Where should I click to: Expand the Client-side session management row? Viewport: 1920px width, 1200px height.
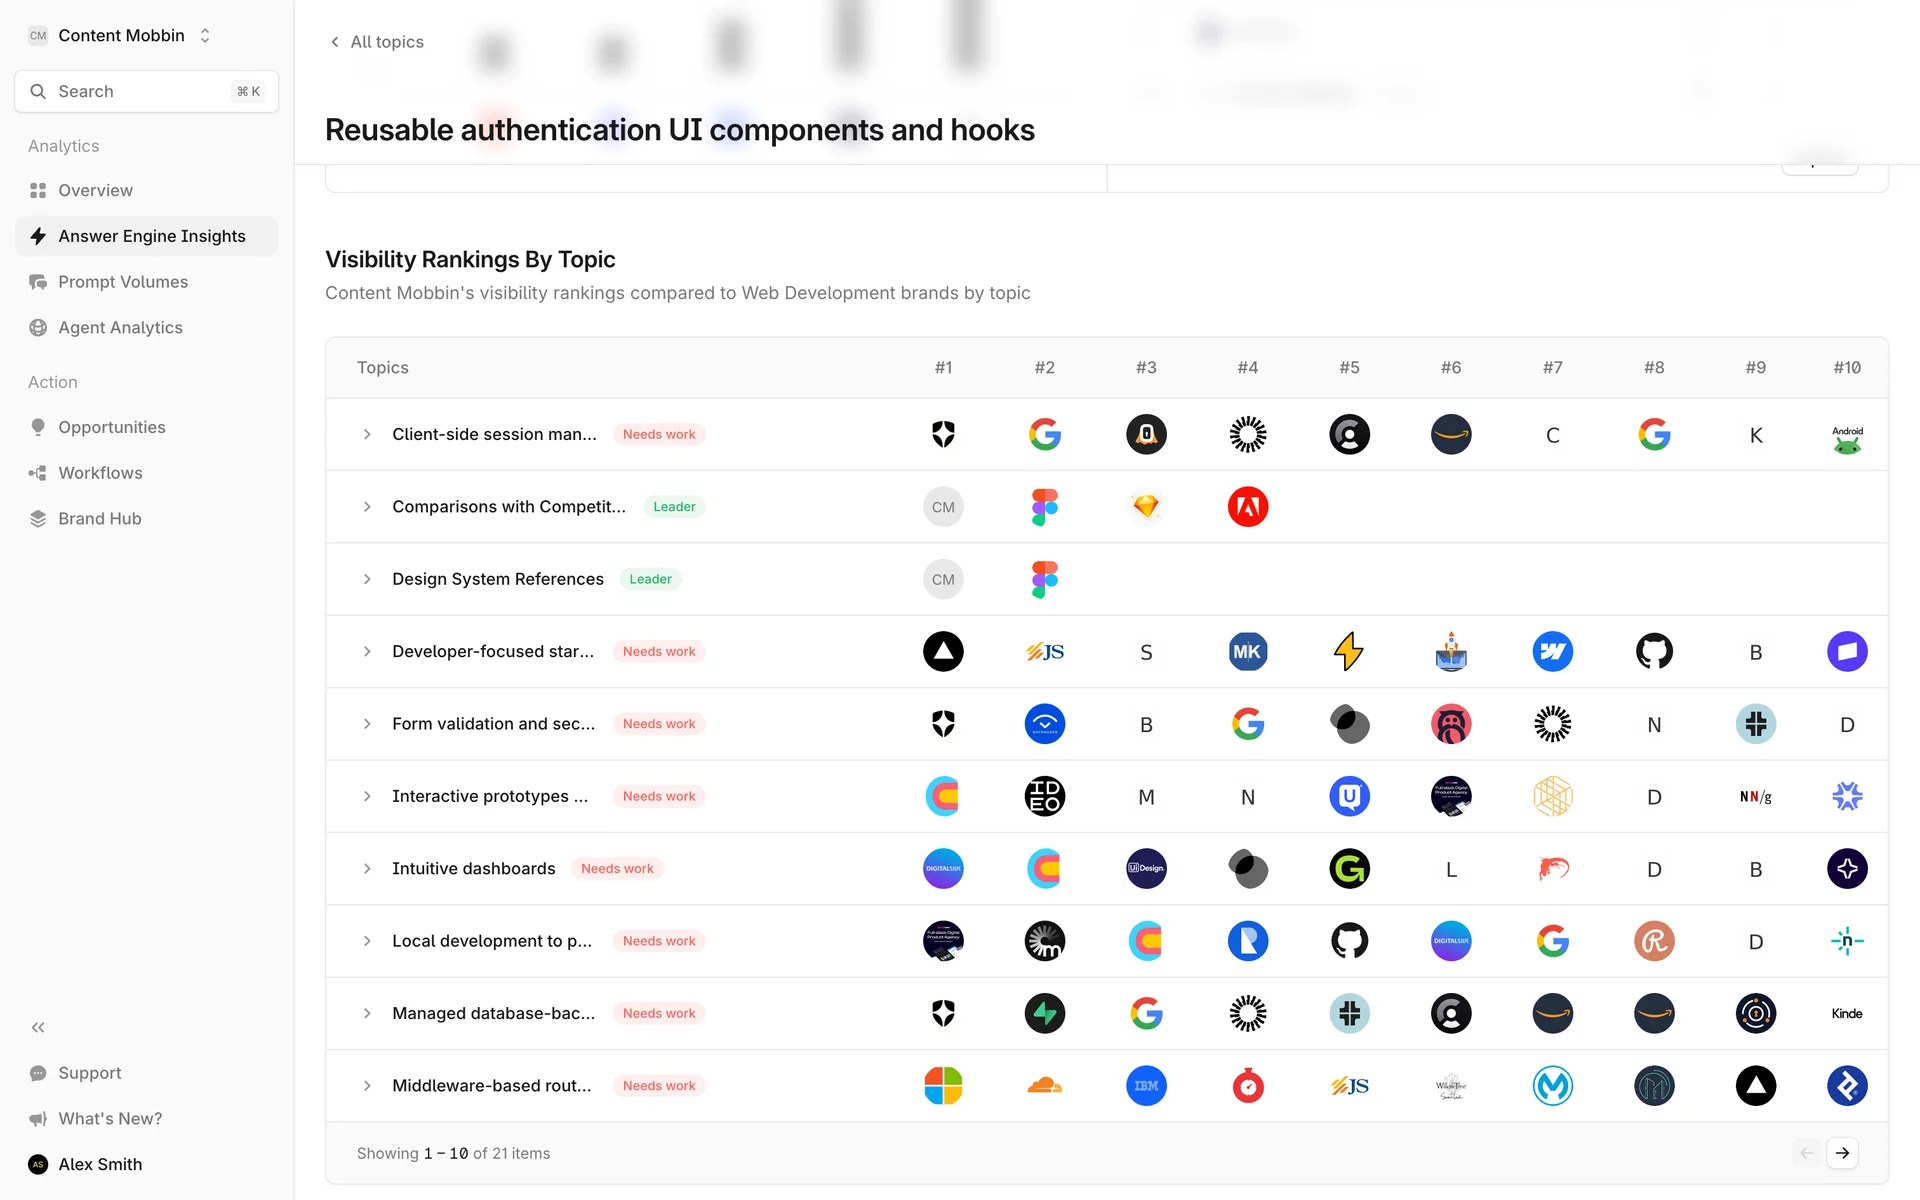[367, 435]
